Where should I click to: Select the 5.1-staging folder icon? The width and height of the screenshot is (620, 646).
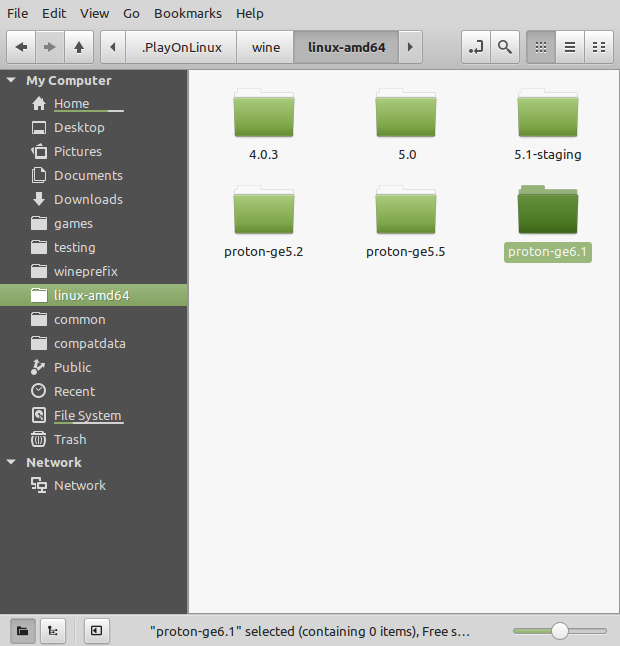(548, 112)
